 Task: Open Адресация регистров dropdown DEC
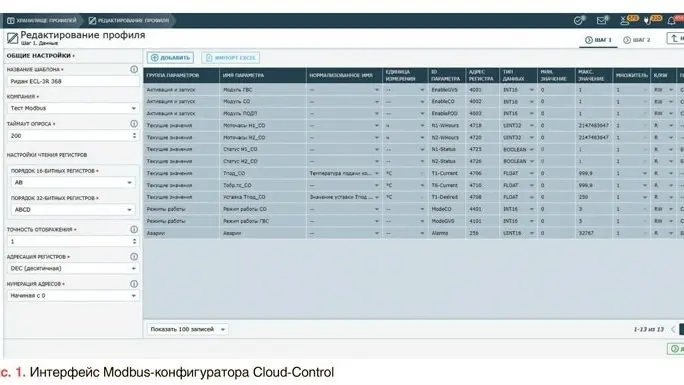(73, 268)
